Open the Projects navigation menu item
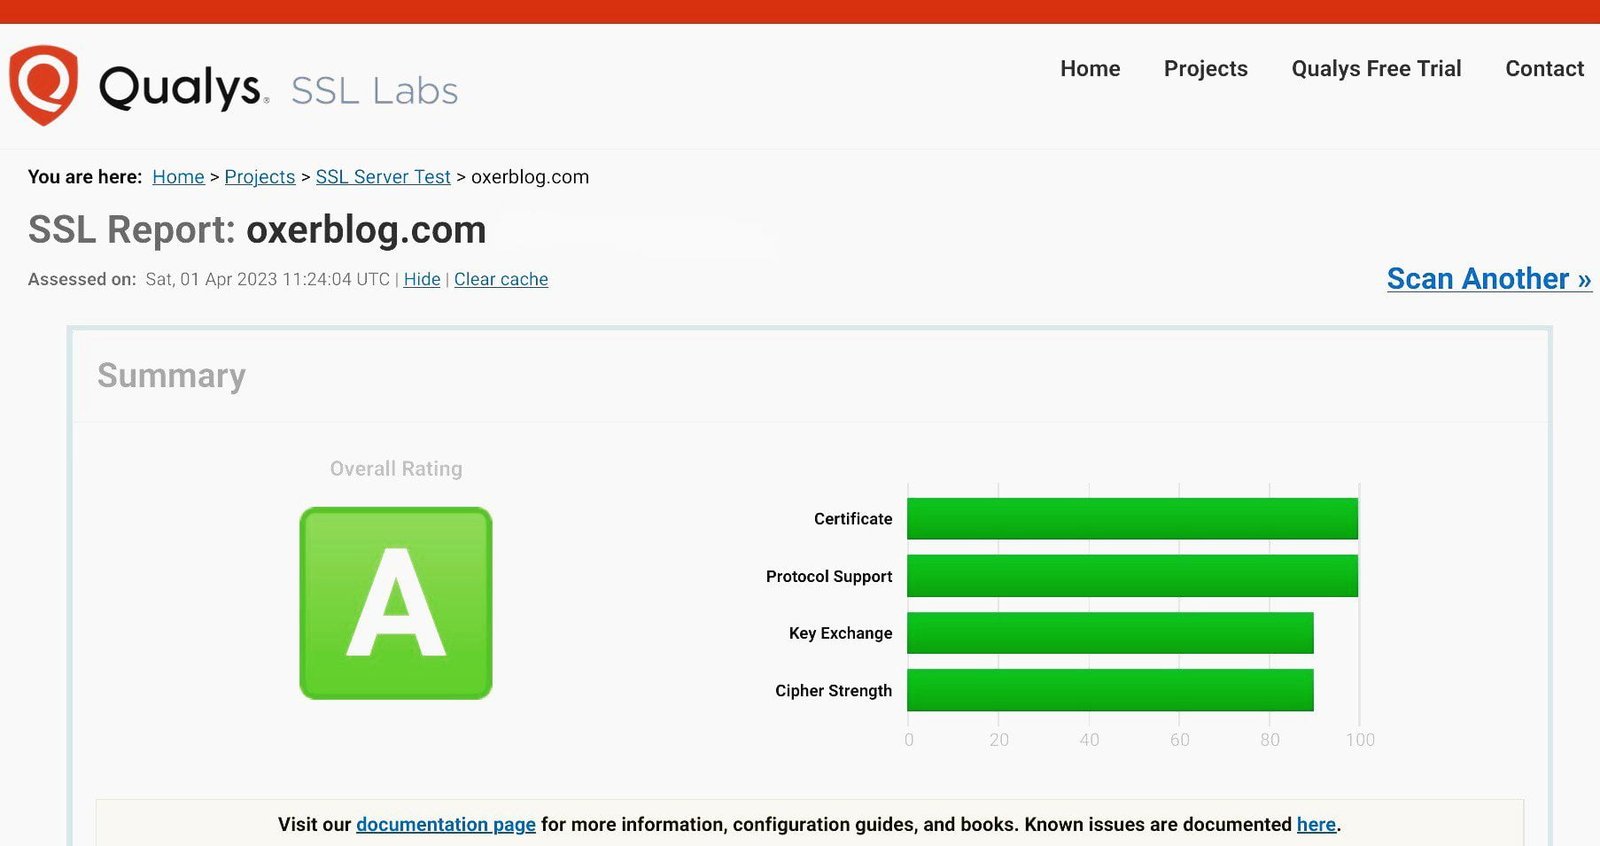The image size is (1600, 846). 1205,68
